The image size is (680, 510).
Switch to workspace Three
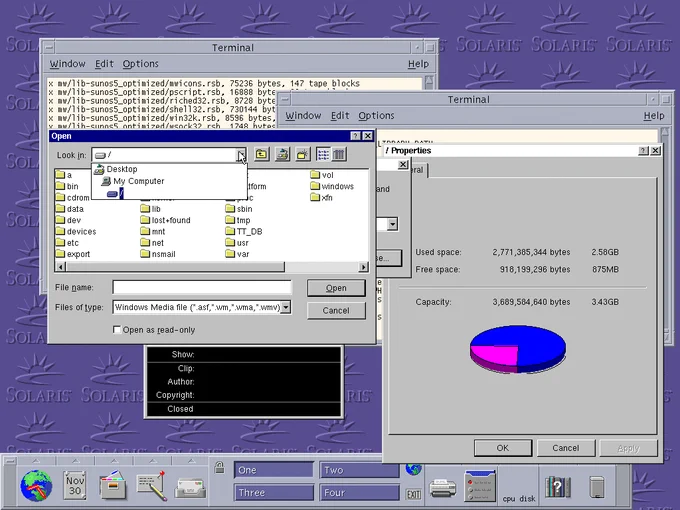[274, 493]
